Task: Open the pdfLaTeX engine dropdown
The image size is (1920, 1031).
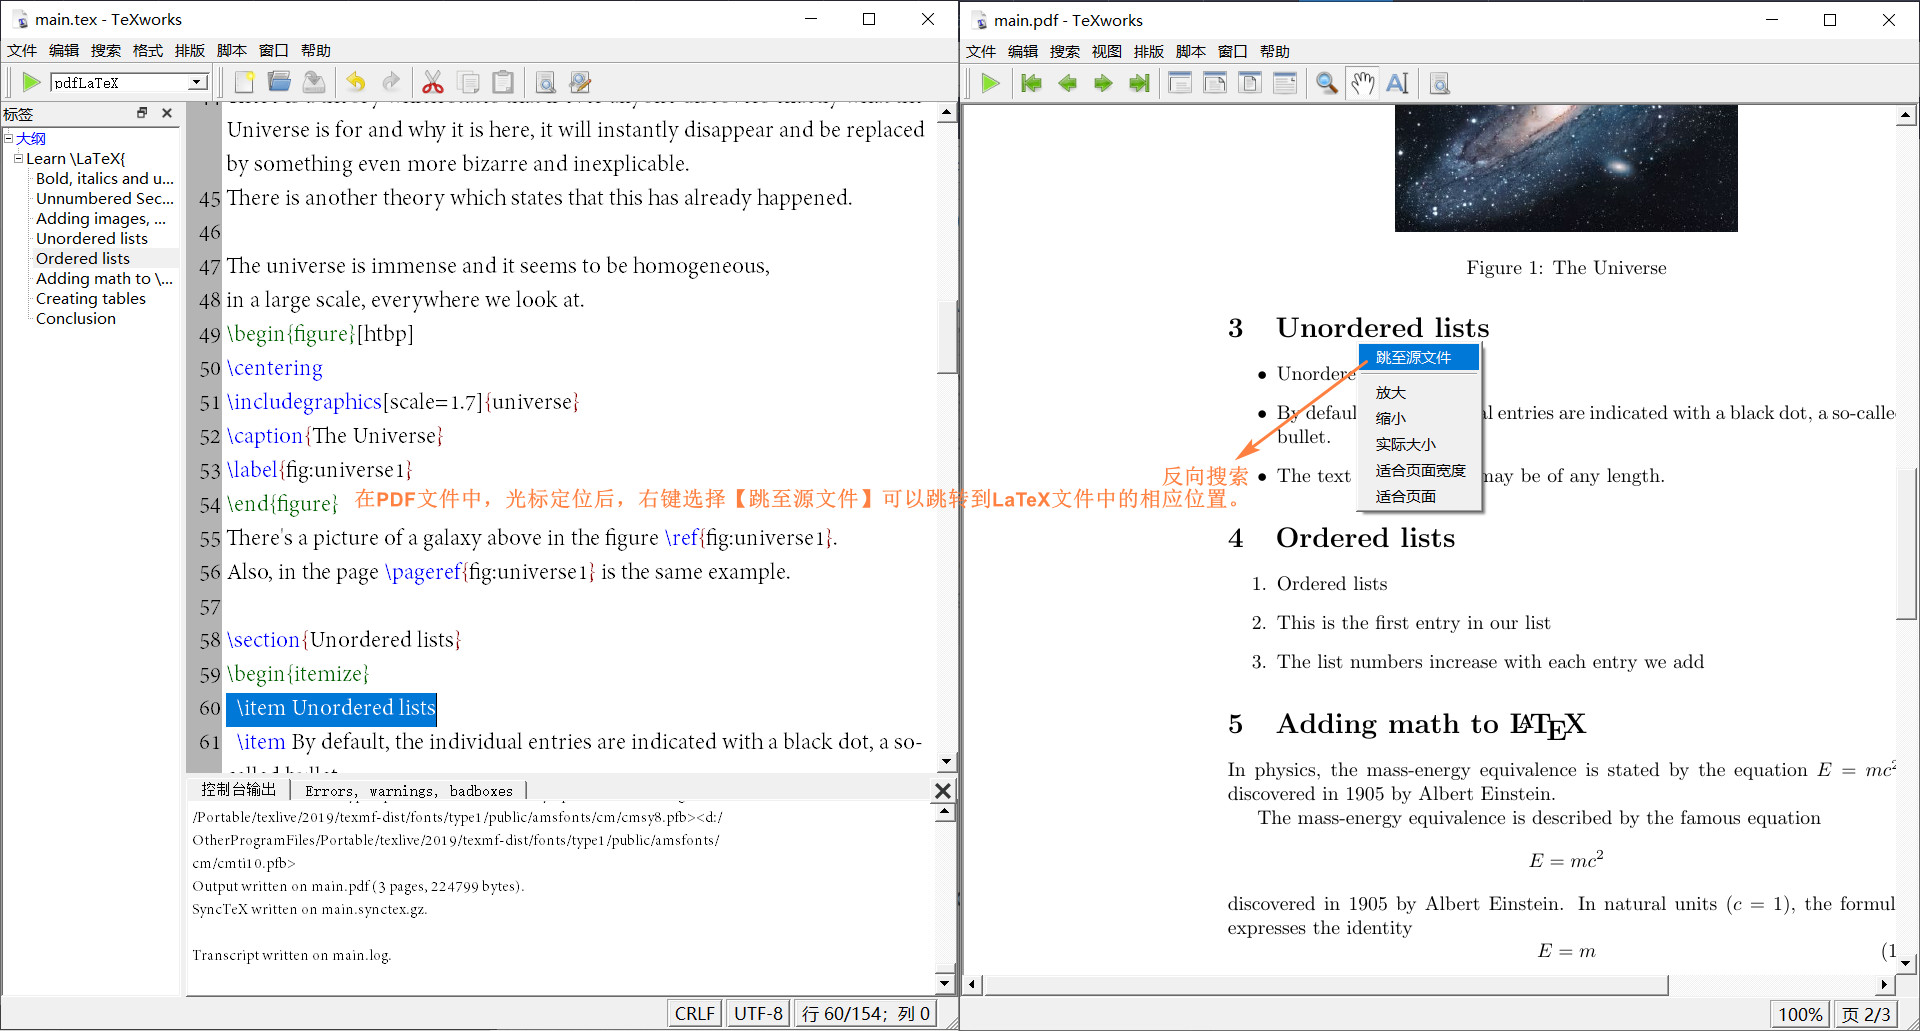Action: pyautogui.click(x=196, y=82)
